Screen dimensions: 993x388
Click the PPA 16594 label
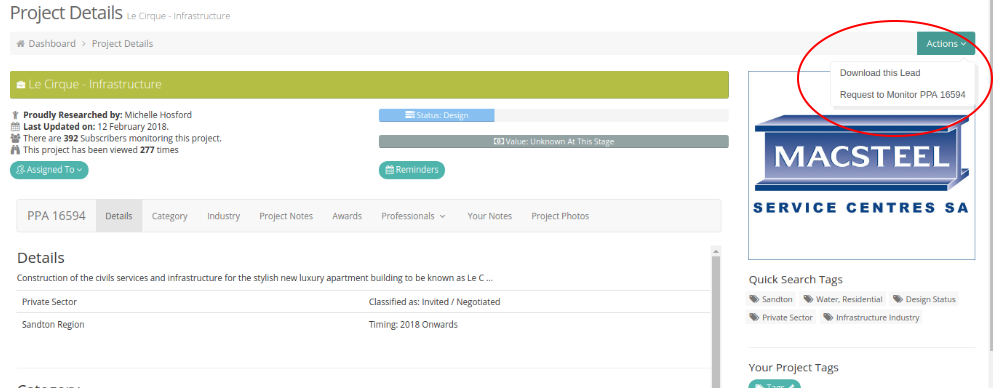point(56,216)
